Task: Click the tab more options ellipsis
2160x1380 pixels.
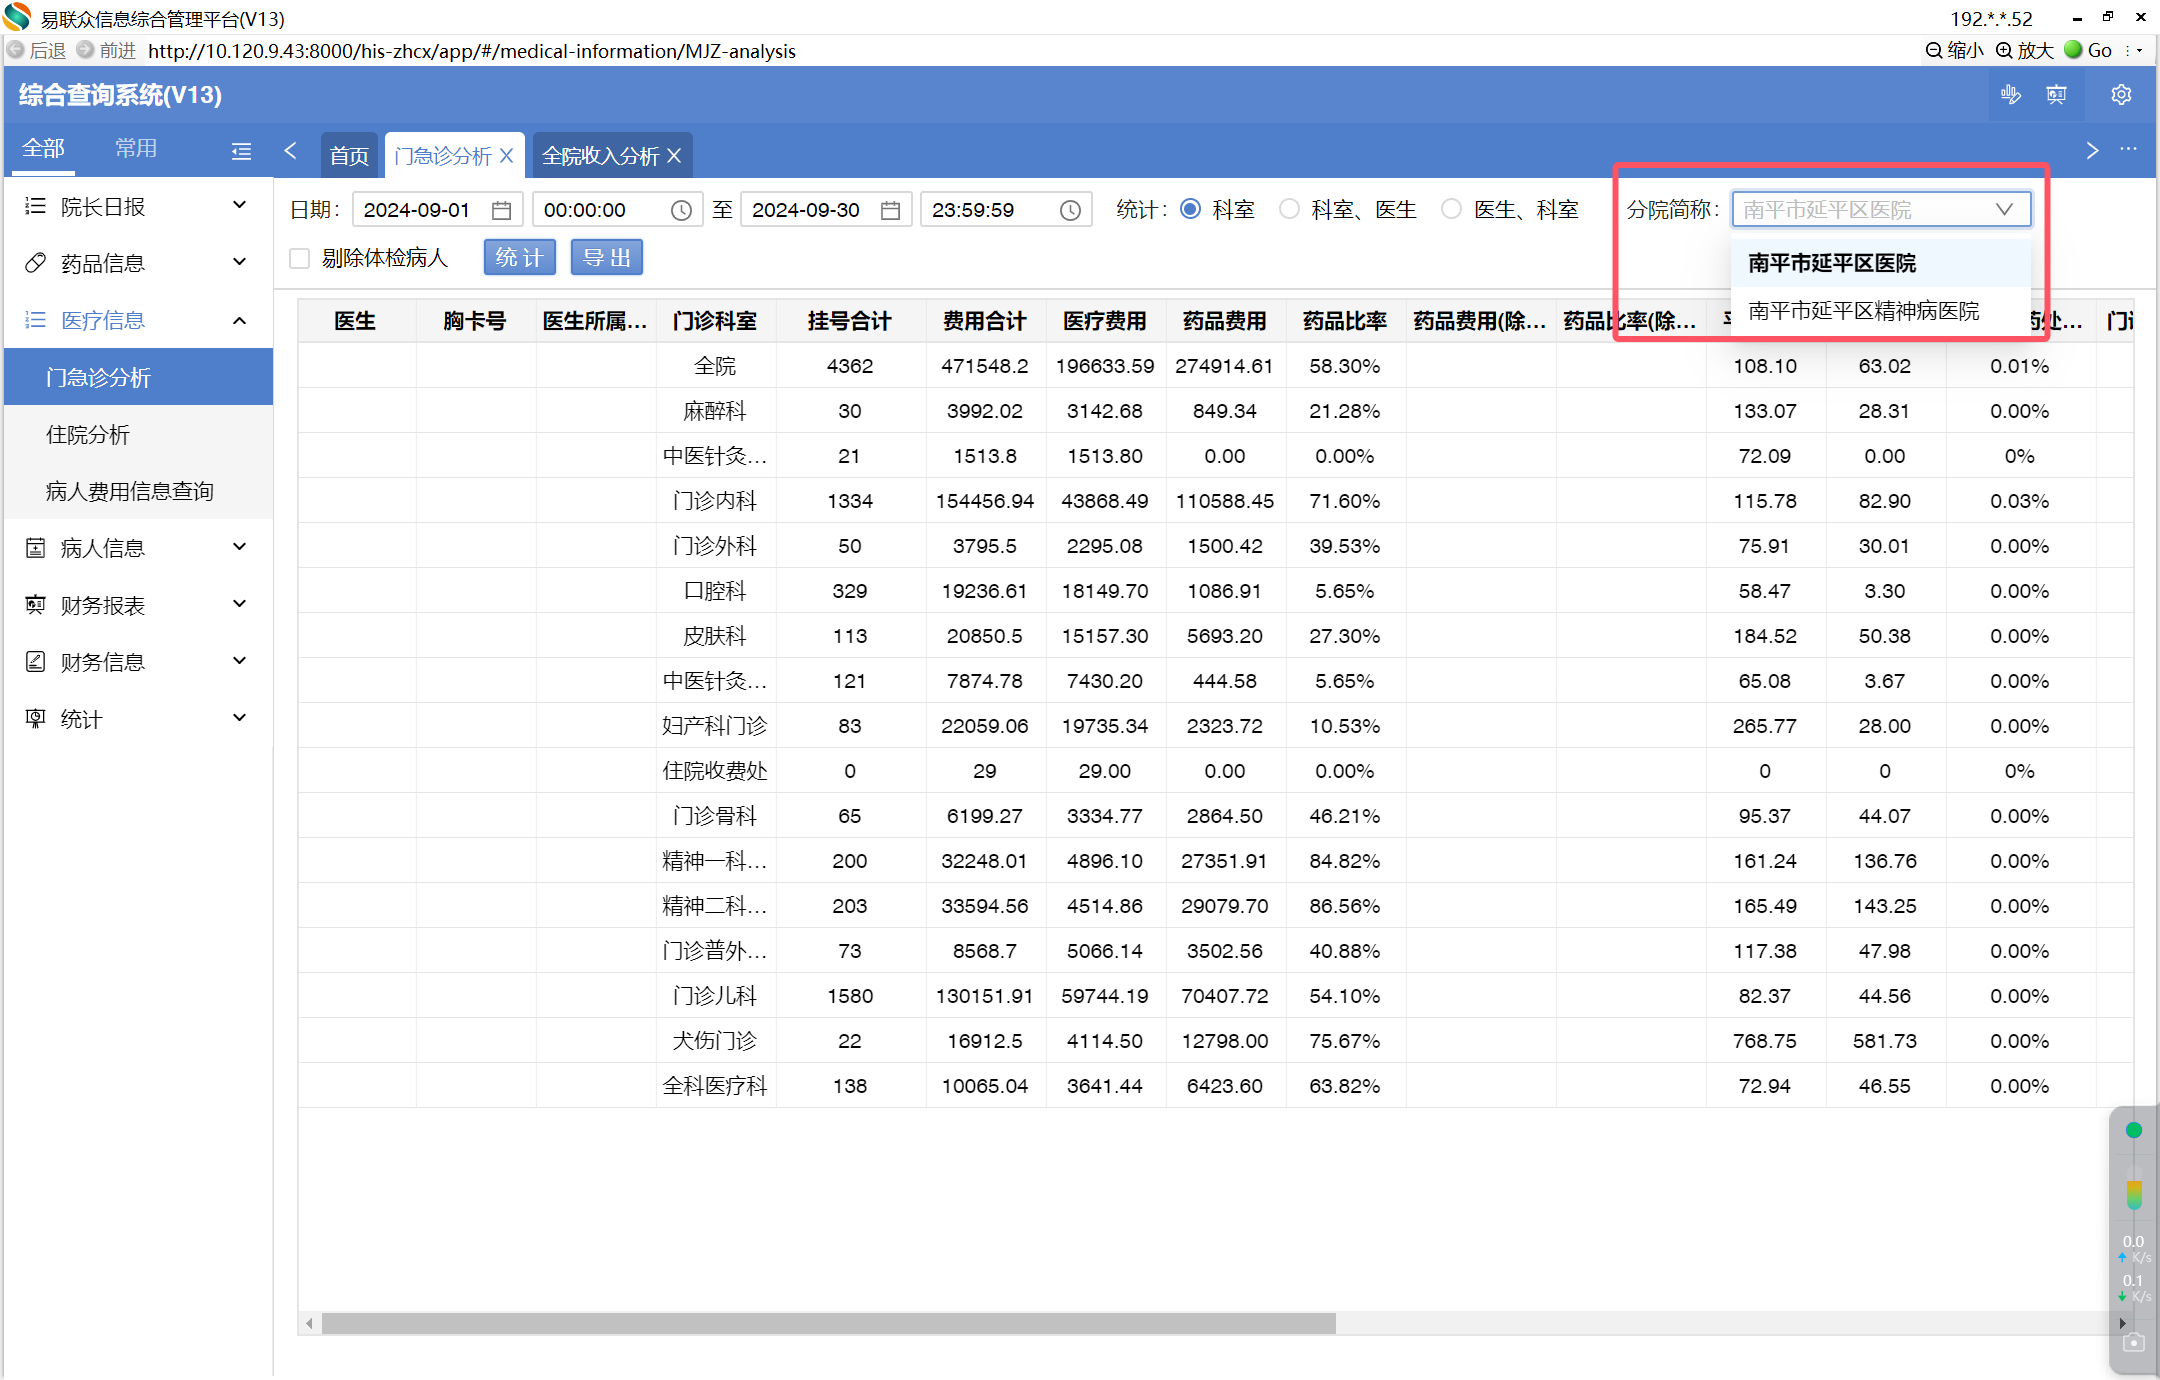Action: (2128, 150)
